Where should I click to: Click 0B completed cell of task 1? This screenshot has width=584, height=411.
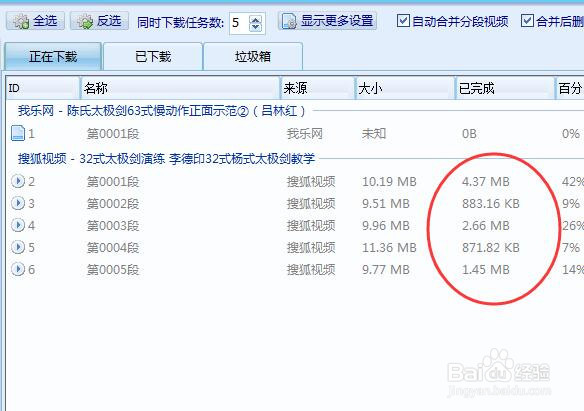(x=469, y=134)
